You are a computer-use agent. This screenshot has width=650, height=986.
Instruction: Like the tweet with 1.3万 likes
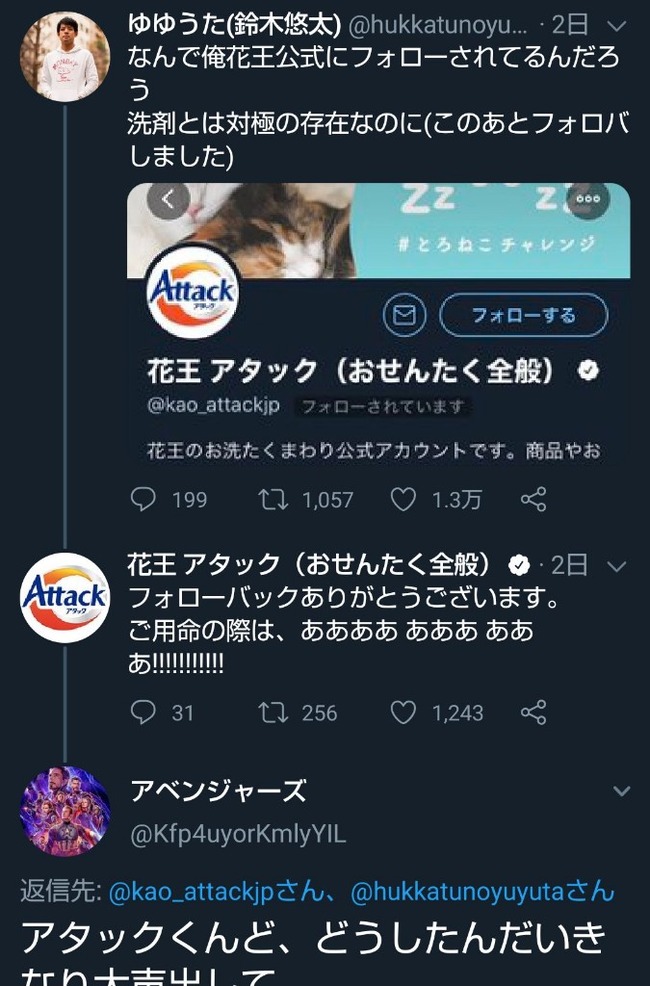pyautogui.click(x=403, y=499)
